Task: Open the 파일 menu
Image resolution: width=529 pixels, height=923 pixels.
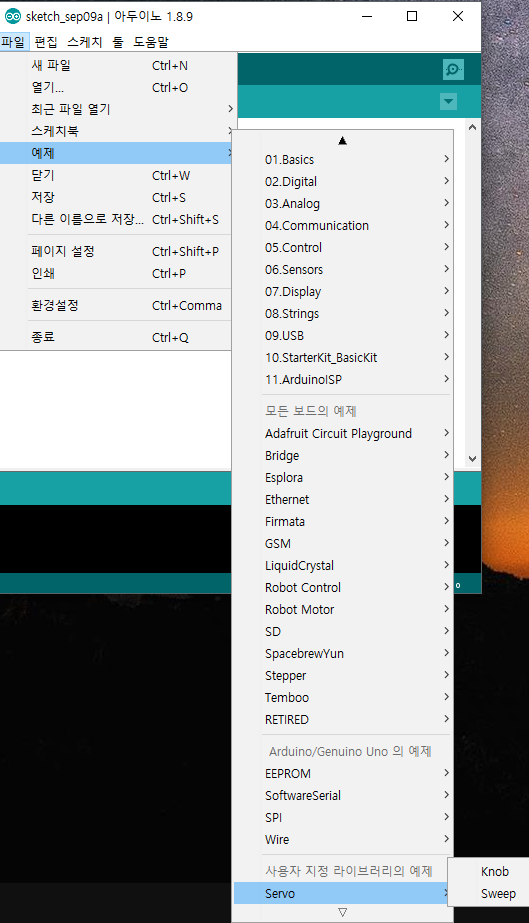Action: pos(14,42)
